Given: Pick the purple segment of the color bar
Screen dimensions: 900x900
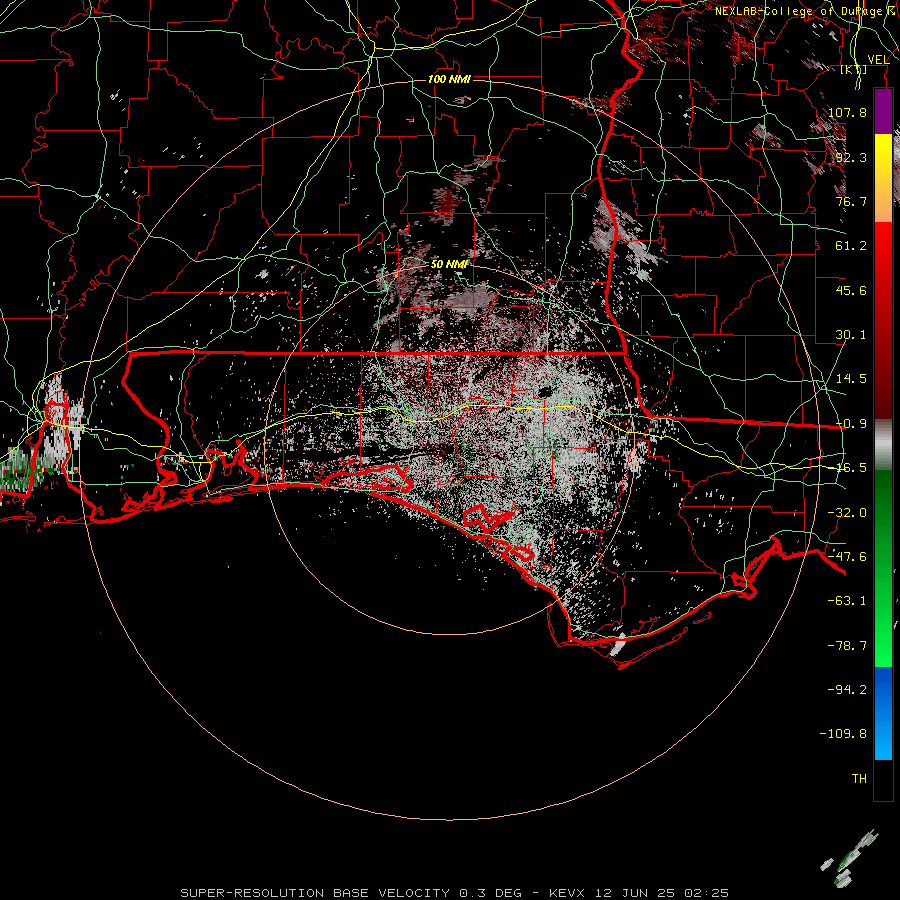Looking at the screenshot, I should (x=883, y=112).
